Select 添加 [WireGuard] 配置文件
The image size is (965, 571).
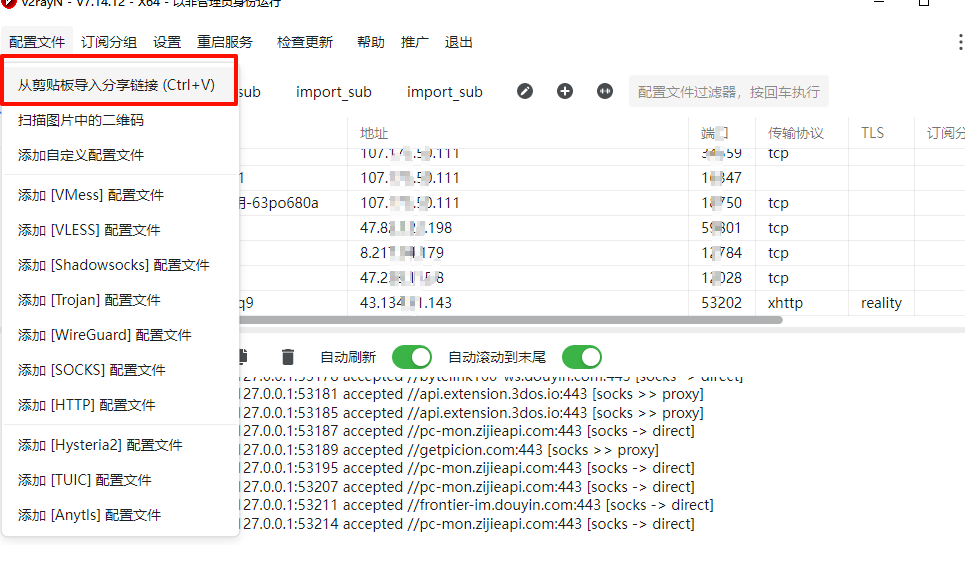120,335
